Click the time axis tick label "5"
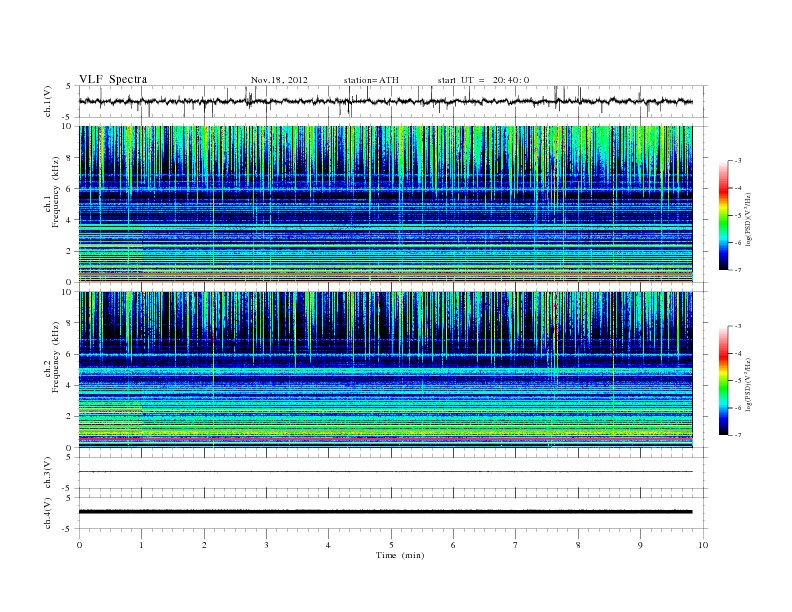 click(x=391, y=545)
